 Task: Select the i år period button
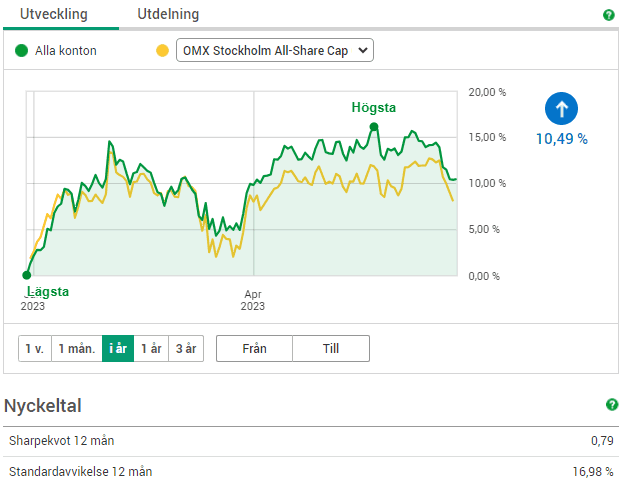coord(118,348)
